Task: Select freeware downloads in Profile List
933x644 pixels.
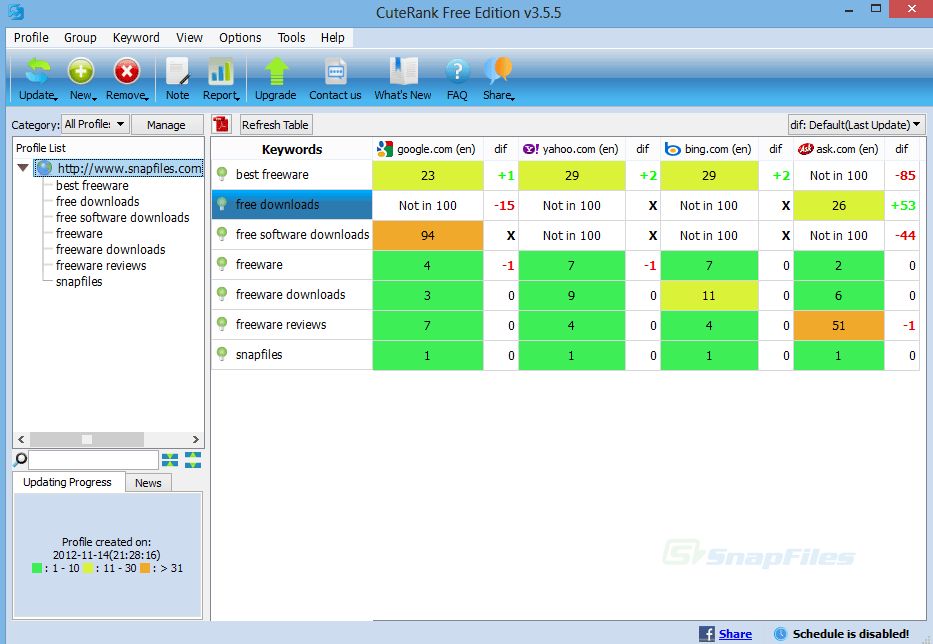Action: [111, 249]
